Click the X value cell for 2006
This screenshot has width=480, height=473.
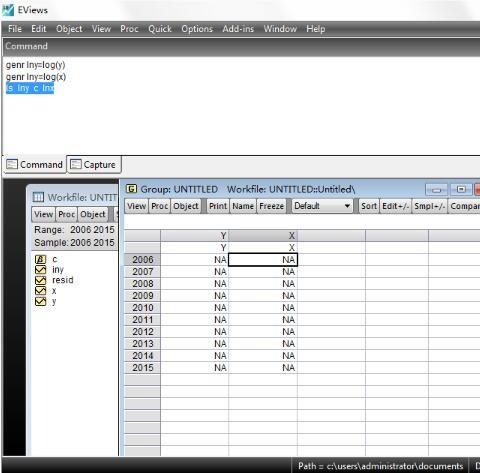pyautogui.click(x=263, y=260)
